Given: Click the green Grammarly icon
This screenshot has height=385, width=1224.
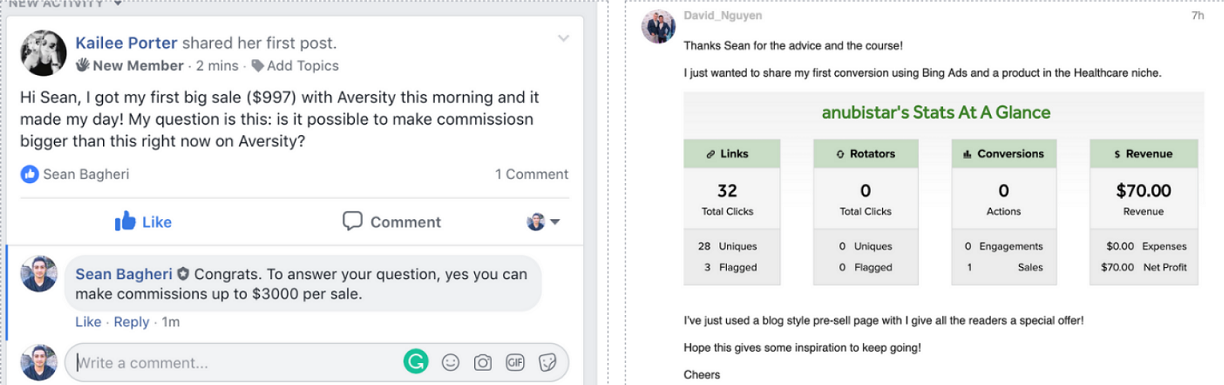Looking at the screenshot, I should [415, 362].
